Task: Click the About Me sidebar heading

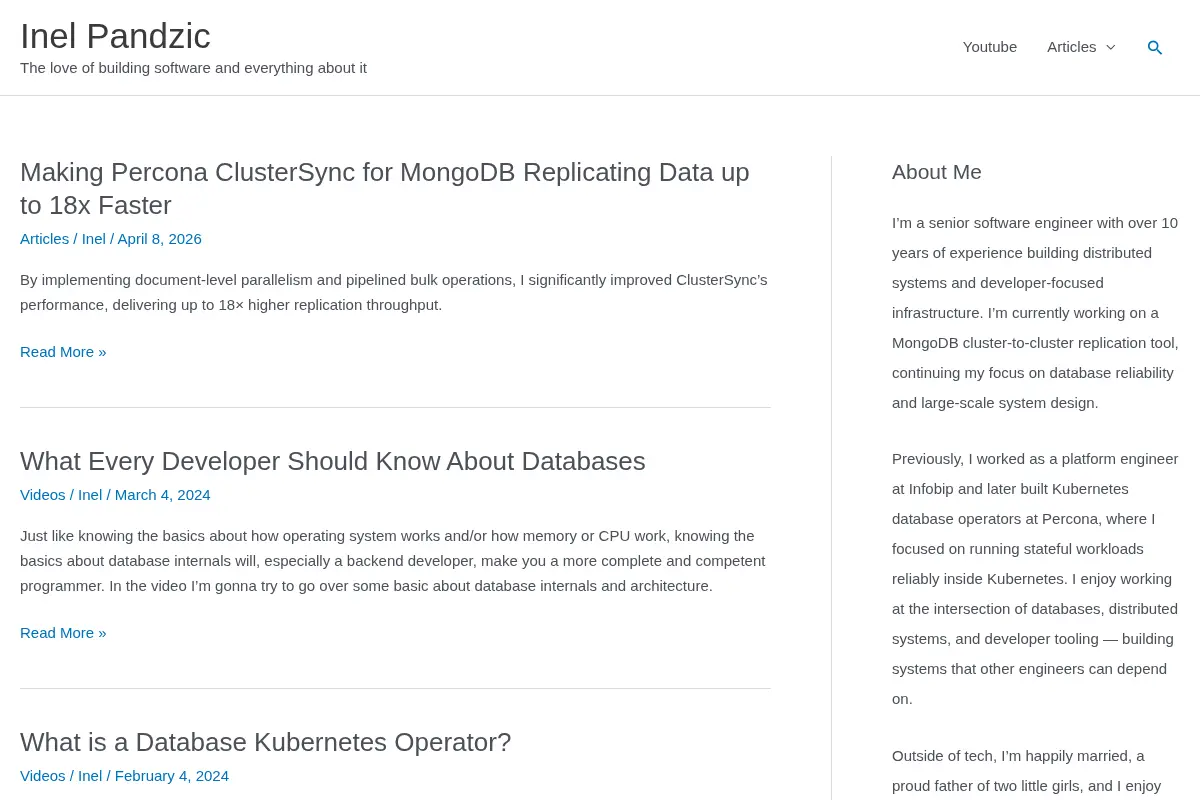Action: pos(937,172)
